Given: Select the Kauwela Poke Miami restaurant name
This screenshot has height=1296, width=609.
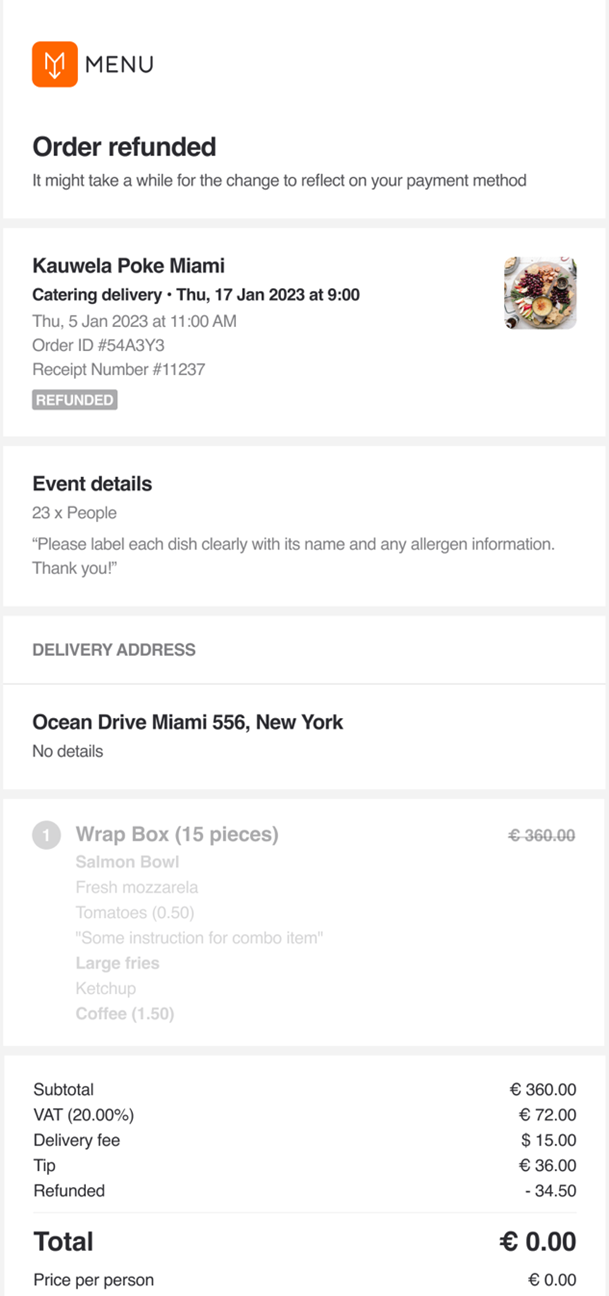Looking at the screenshot, I should (x=128, y=266).
